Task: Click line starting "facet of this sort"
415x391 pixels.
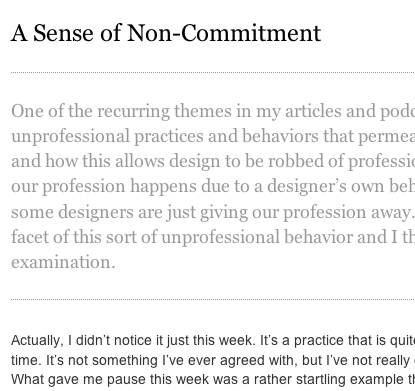Action: point(213,237)
